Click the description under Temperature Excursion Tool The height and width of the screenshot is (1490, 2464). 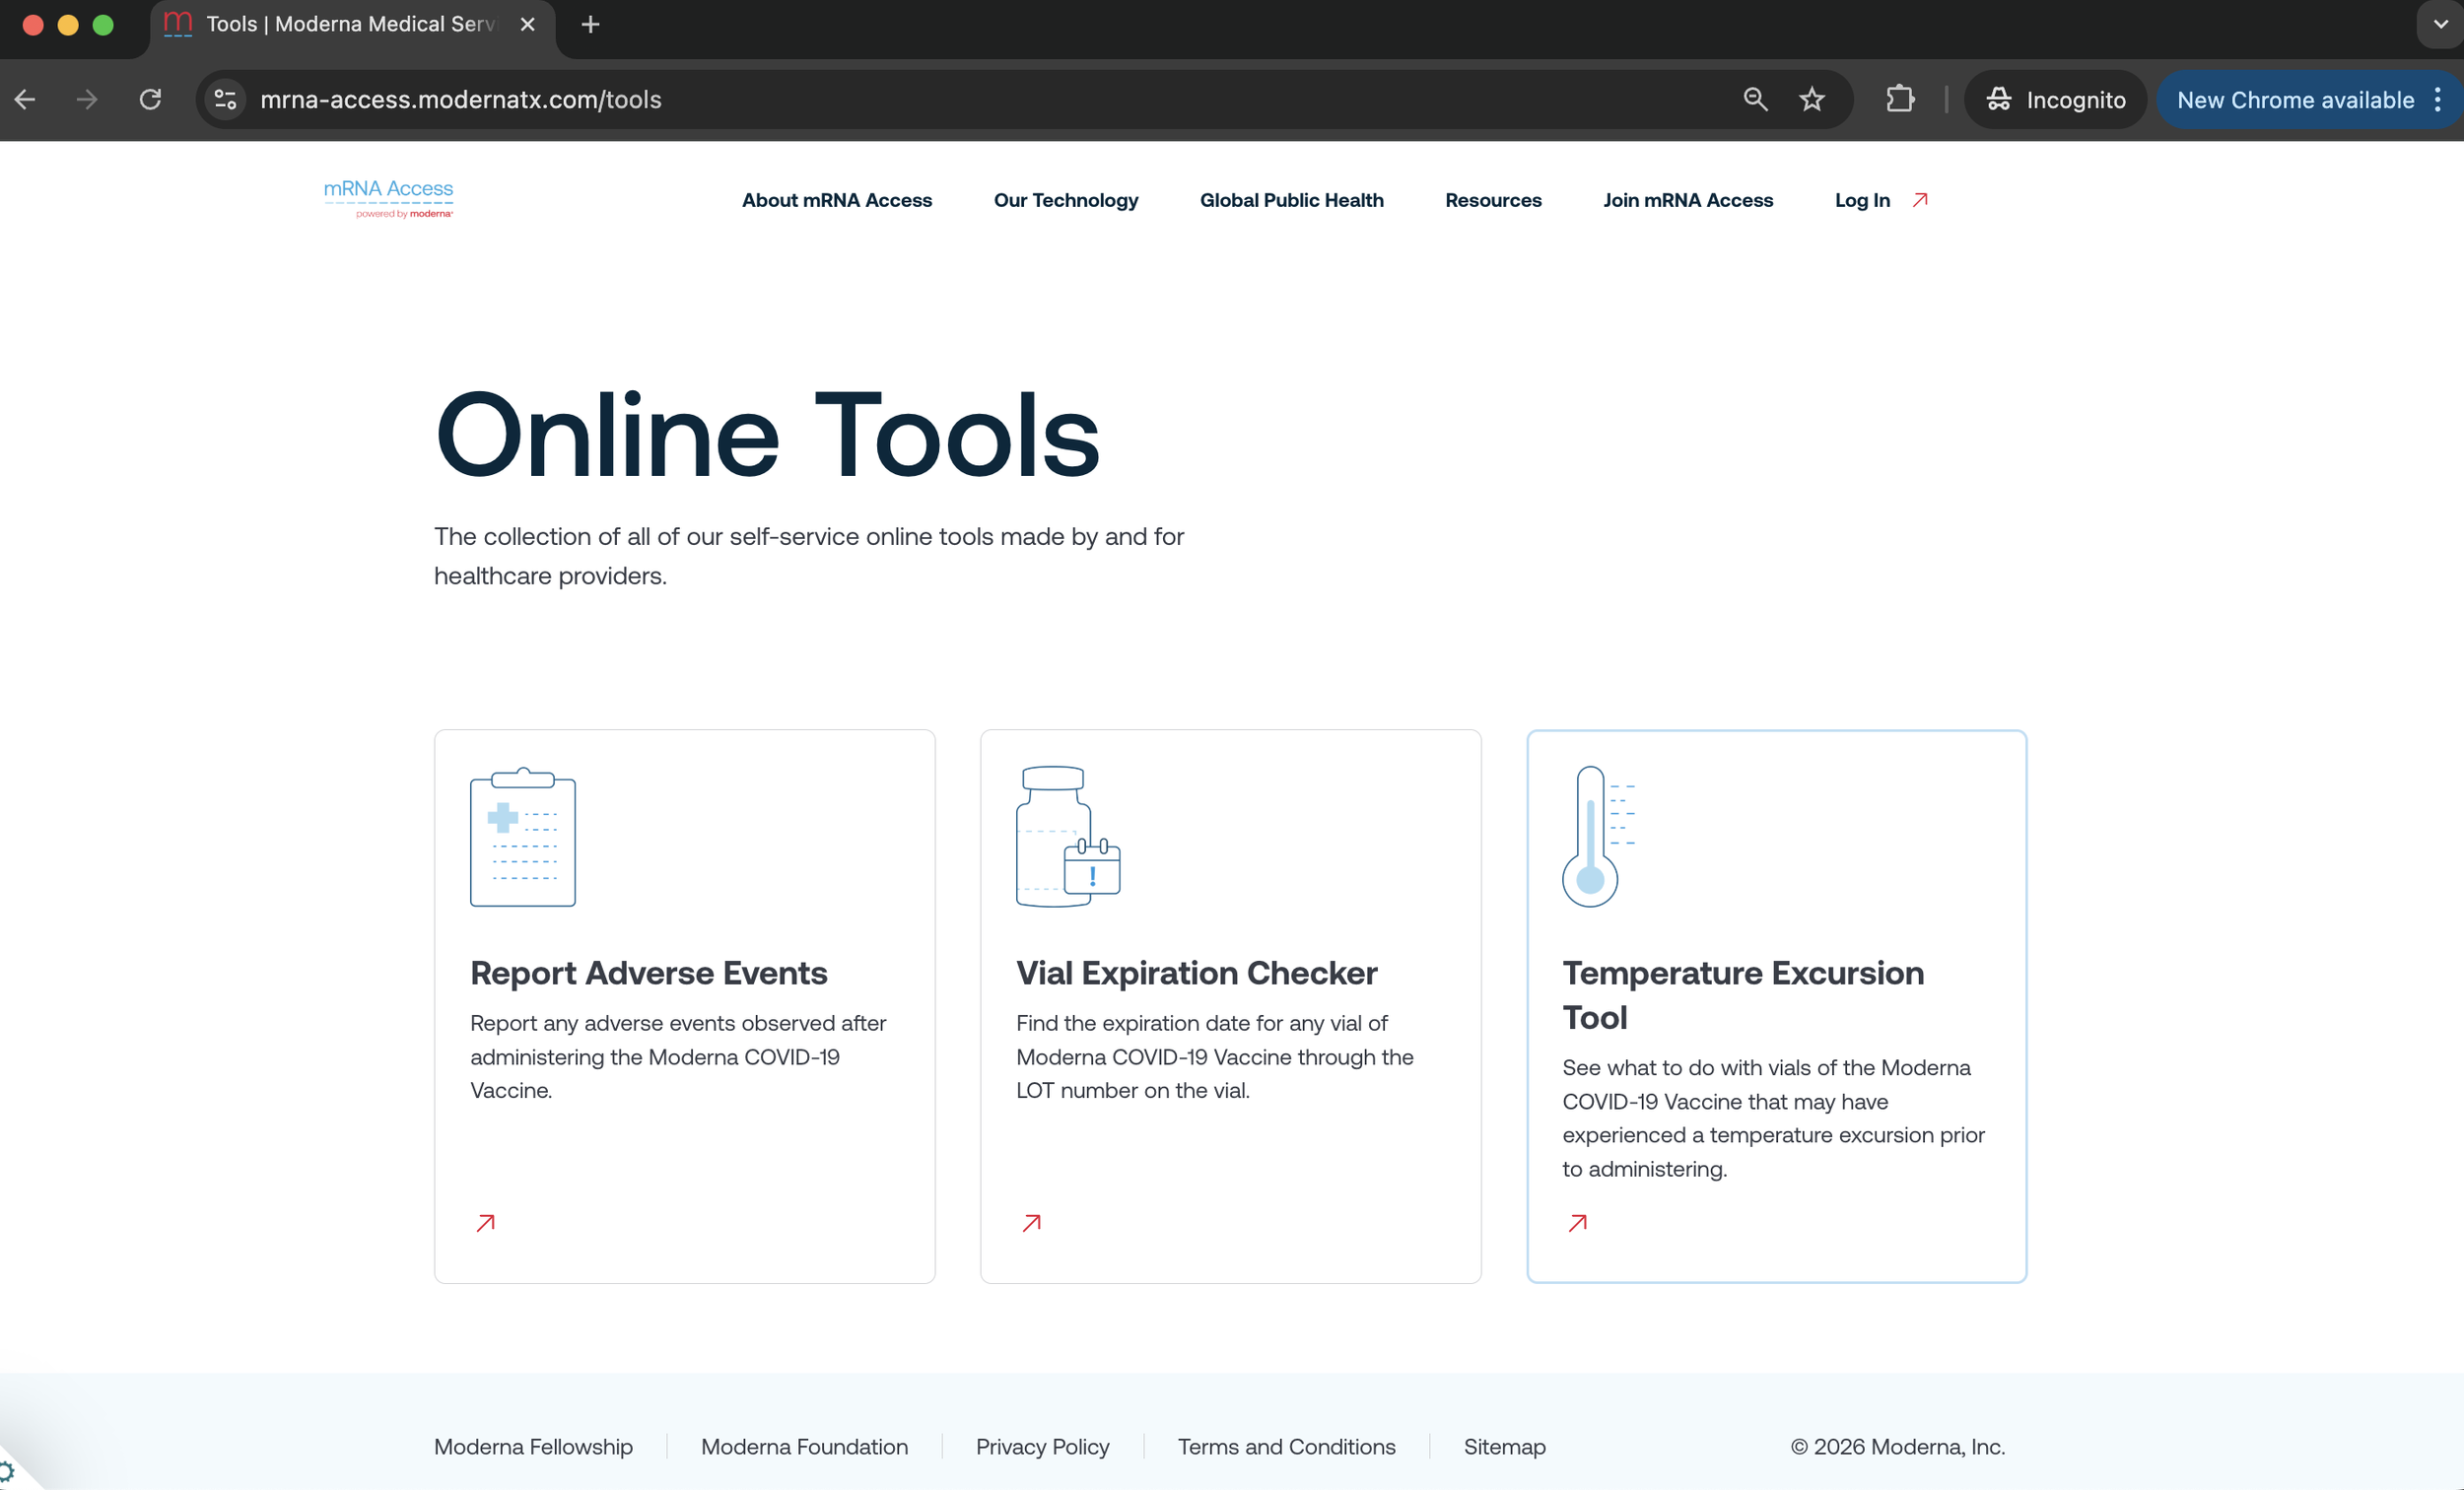pos(1773,1118)
